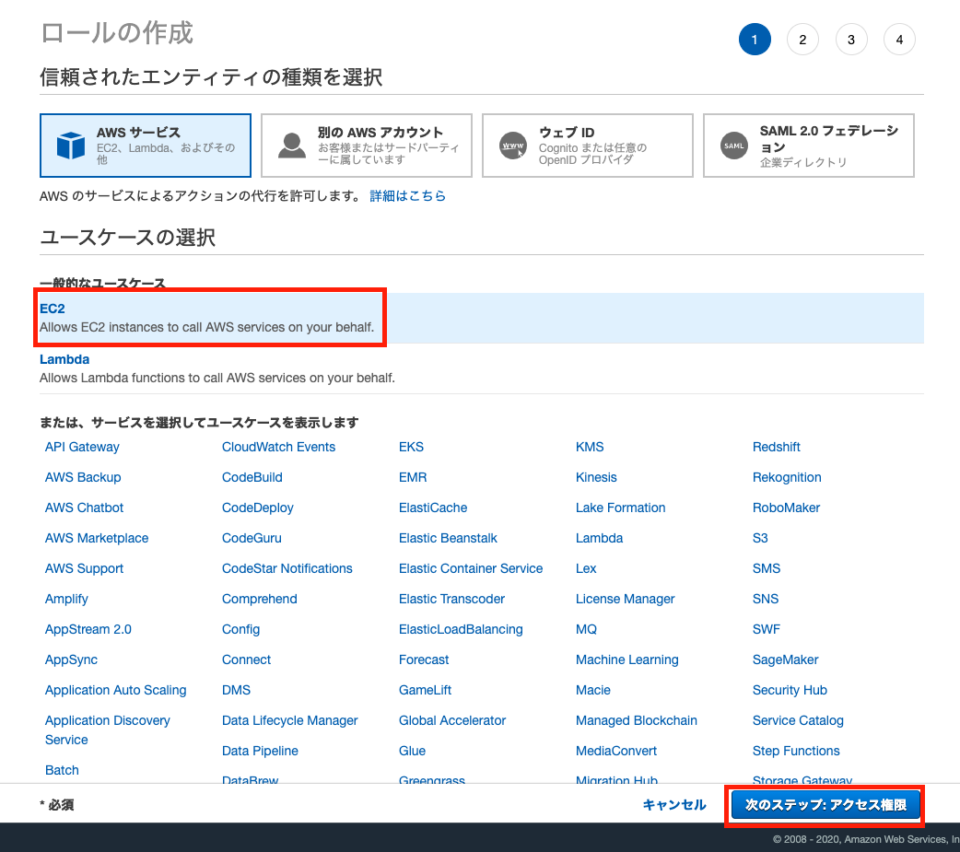Select CodeStar Notifications service
This screenshot has width=960, height=852.
287,569
